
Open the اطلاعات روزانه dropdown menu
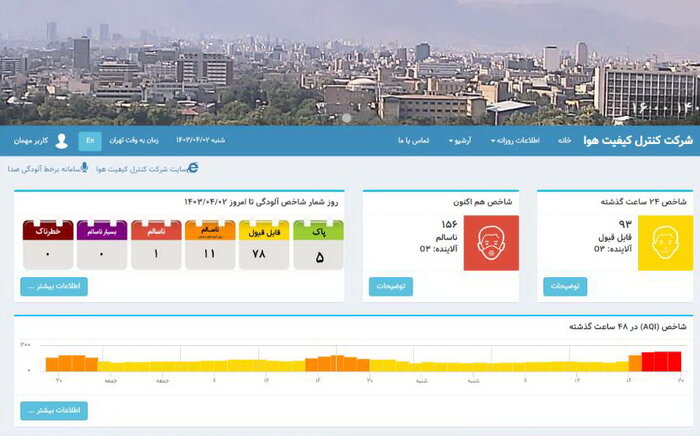click(x=515, y=141)
